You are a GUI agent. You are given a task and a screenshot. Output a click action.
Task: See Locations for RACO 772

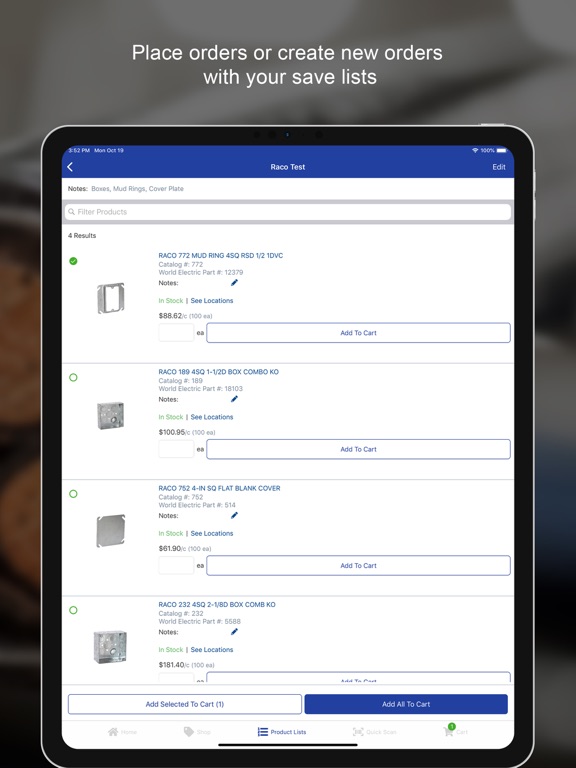[212, 301]
